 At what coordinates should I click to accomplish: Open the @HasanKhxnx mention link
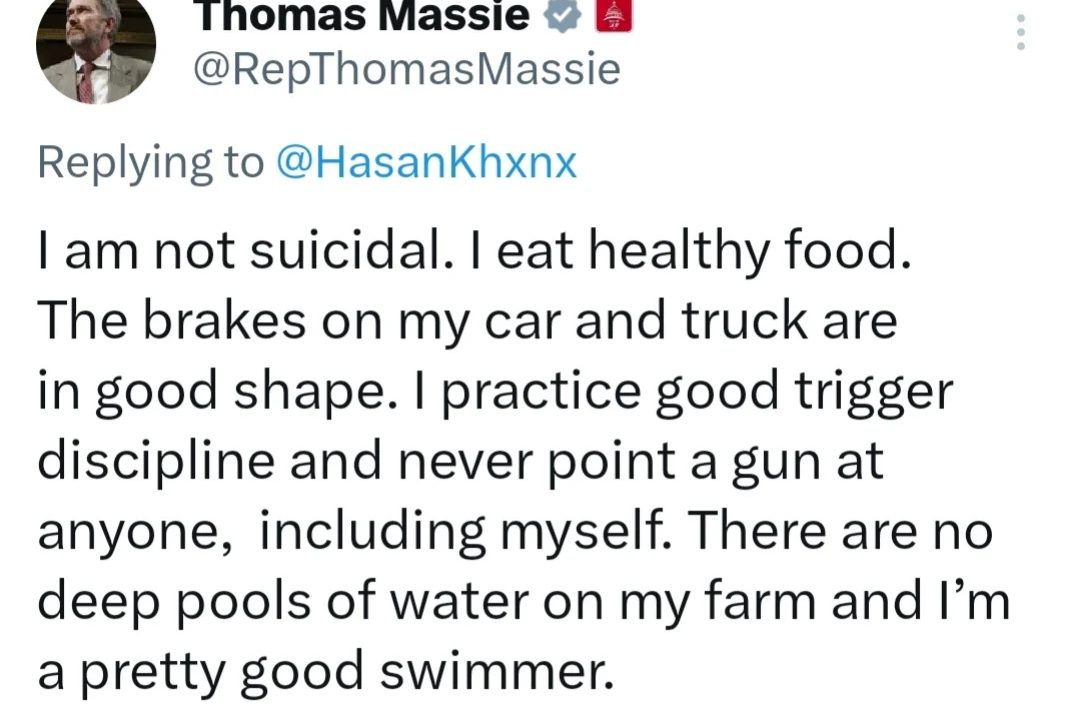tap(425, 161)
